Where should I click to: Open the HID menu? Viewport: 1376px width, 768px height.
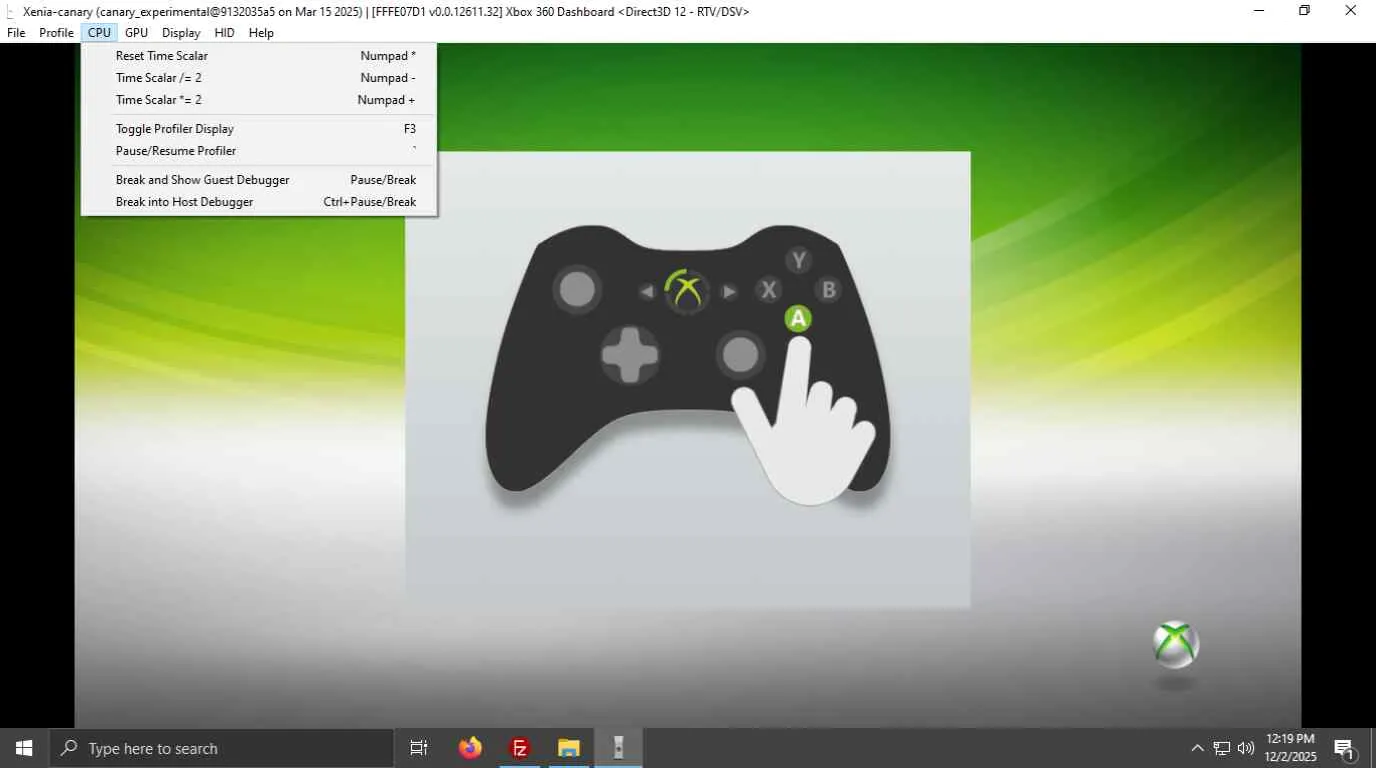point(225,33)
